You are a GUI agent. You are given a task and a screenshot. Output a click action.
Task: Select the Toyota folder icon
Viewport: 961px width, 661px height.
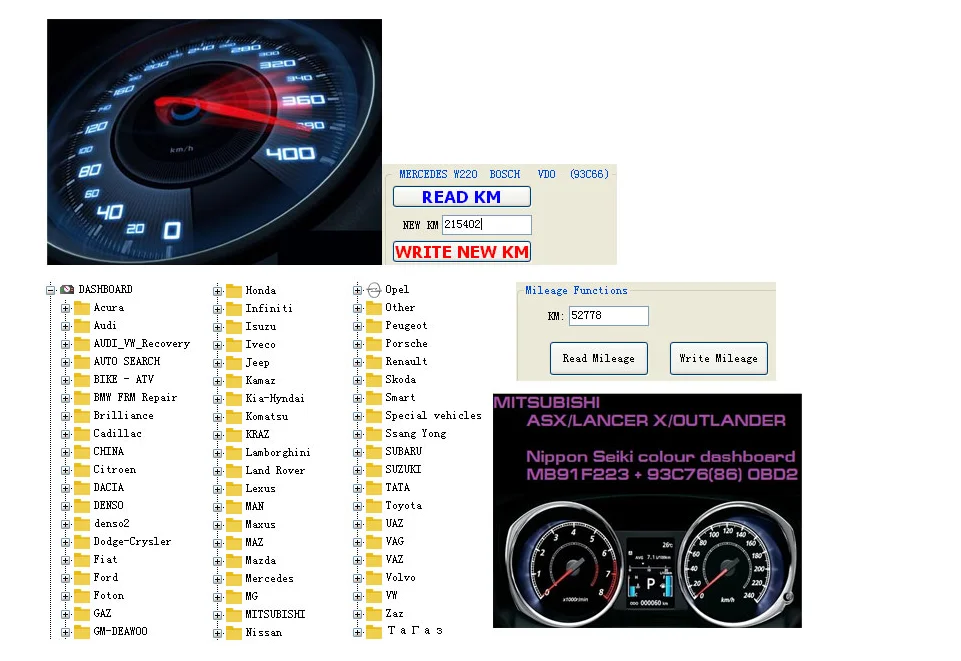(x=374, y=505)
